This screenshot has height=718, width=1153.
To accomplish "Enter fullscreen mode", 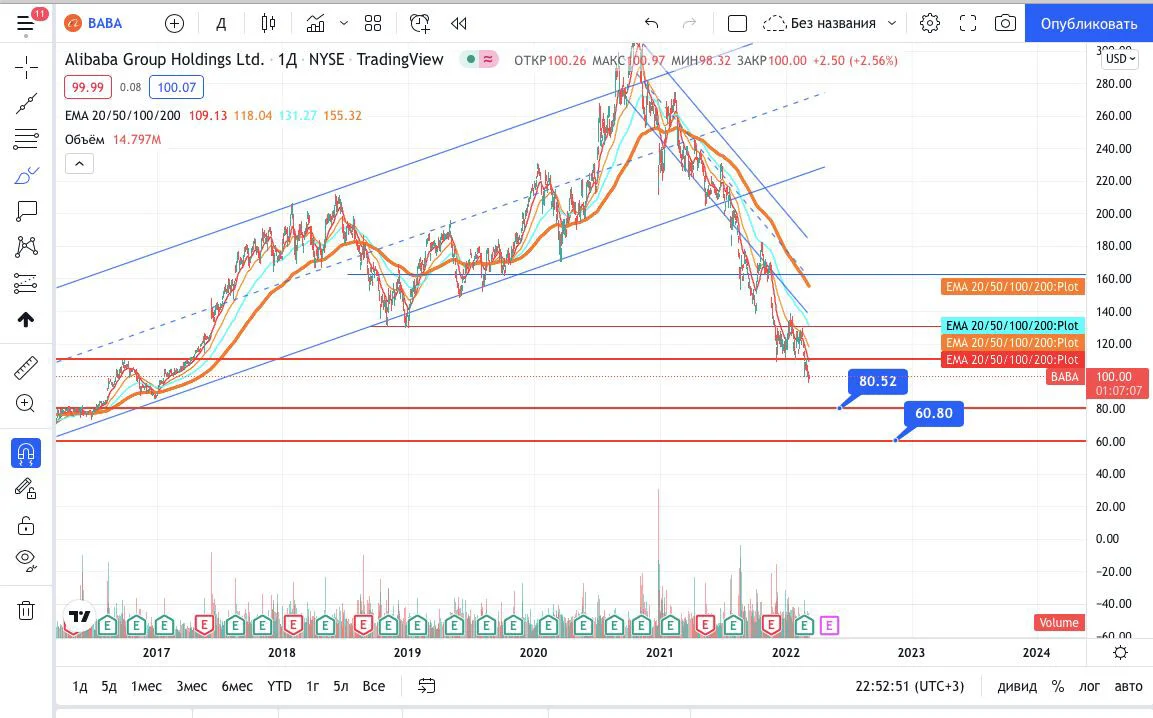I will coord(968,24).
